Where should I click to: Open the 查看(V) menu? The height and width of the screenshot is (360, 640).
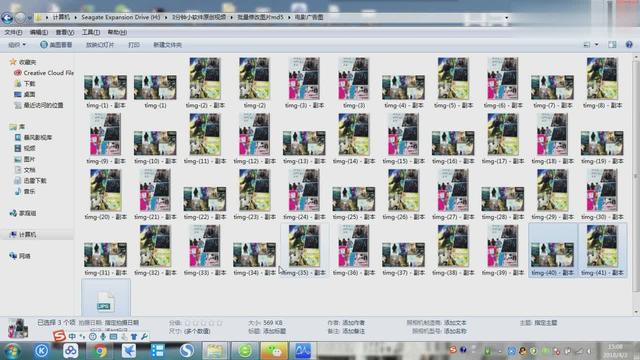click(64, 32)
